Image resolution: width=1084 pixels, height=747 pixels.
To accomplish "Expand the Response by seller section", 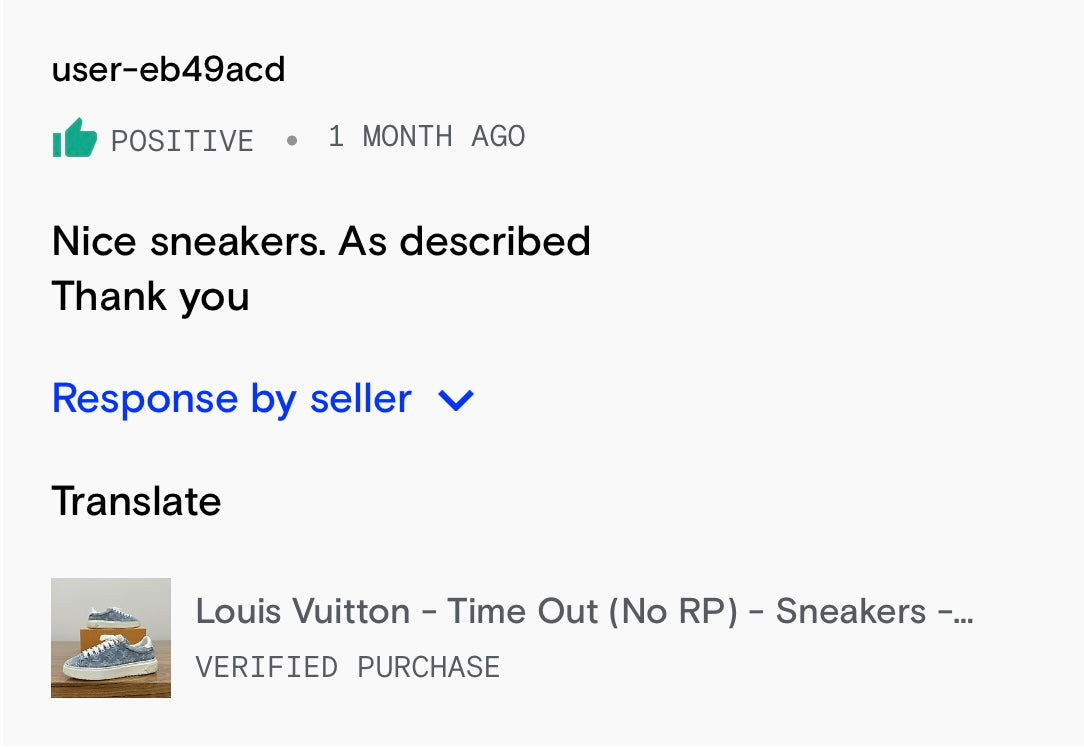I will click(231, 399).
